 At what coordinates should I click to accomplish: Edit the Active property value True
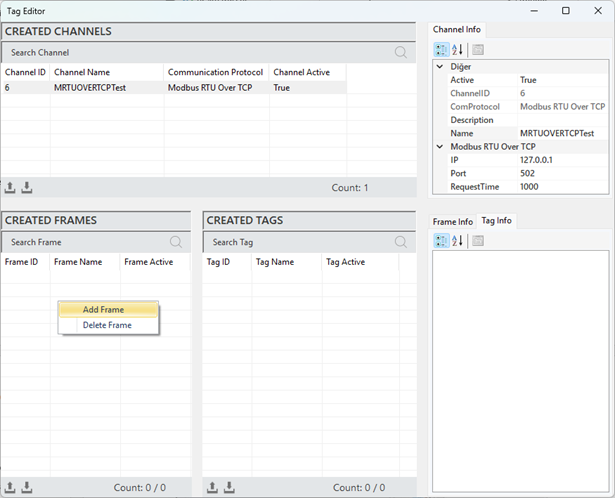click(x=562, y=80)
